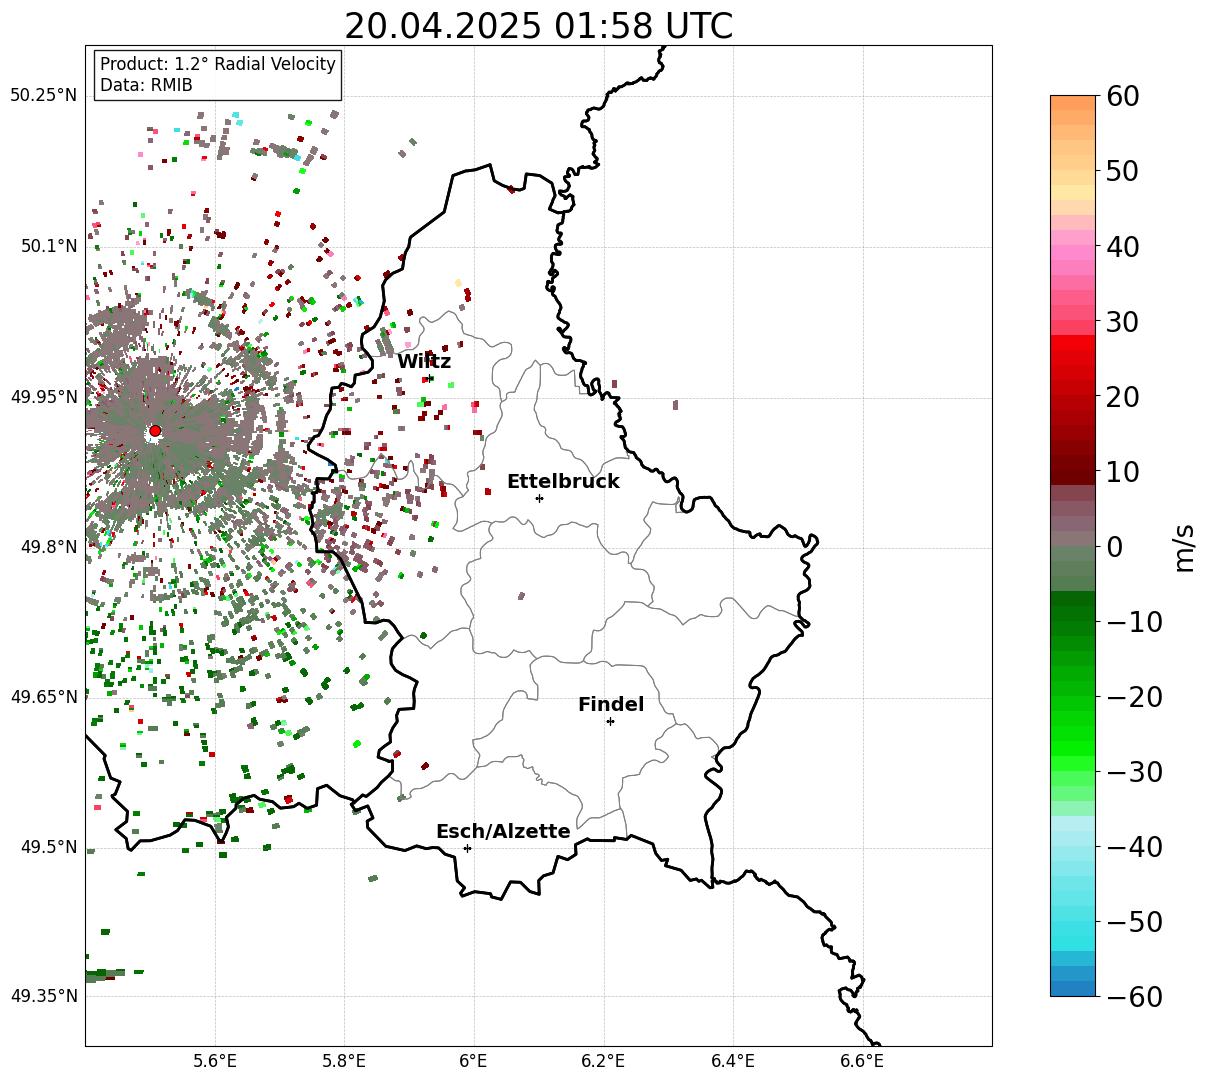Click the Ettelbruck city label

pyautogui.click(x=563, y=482)
